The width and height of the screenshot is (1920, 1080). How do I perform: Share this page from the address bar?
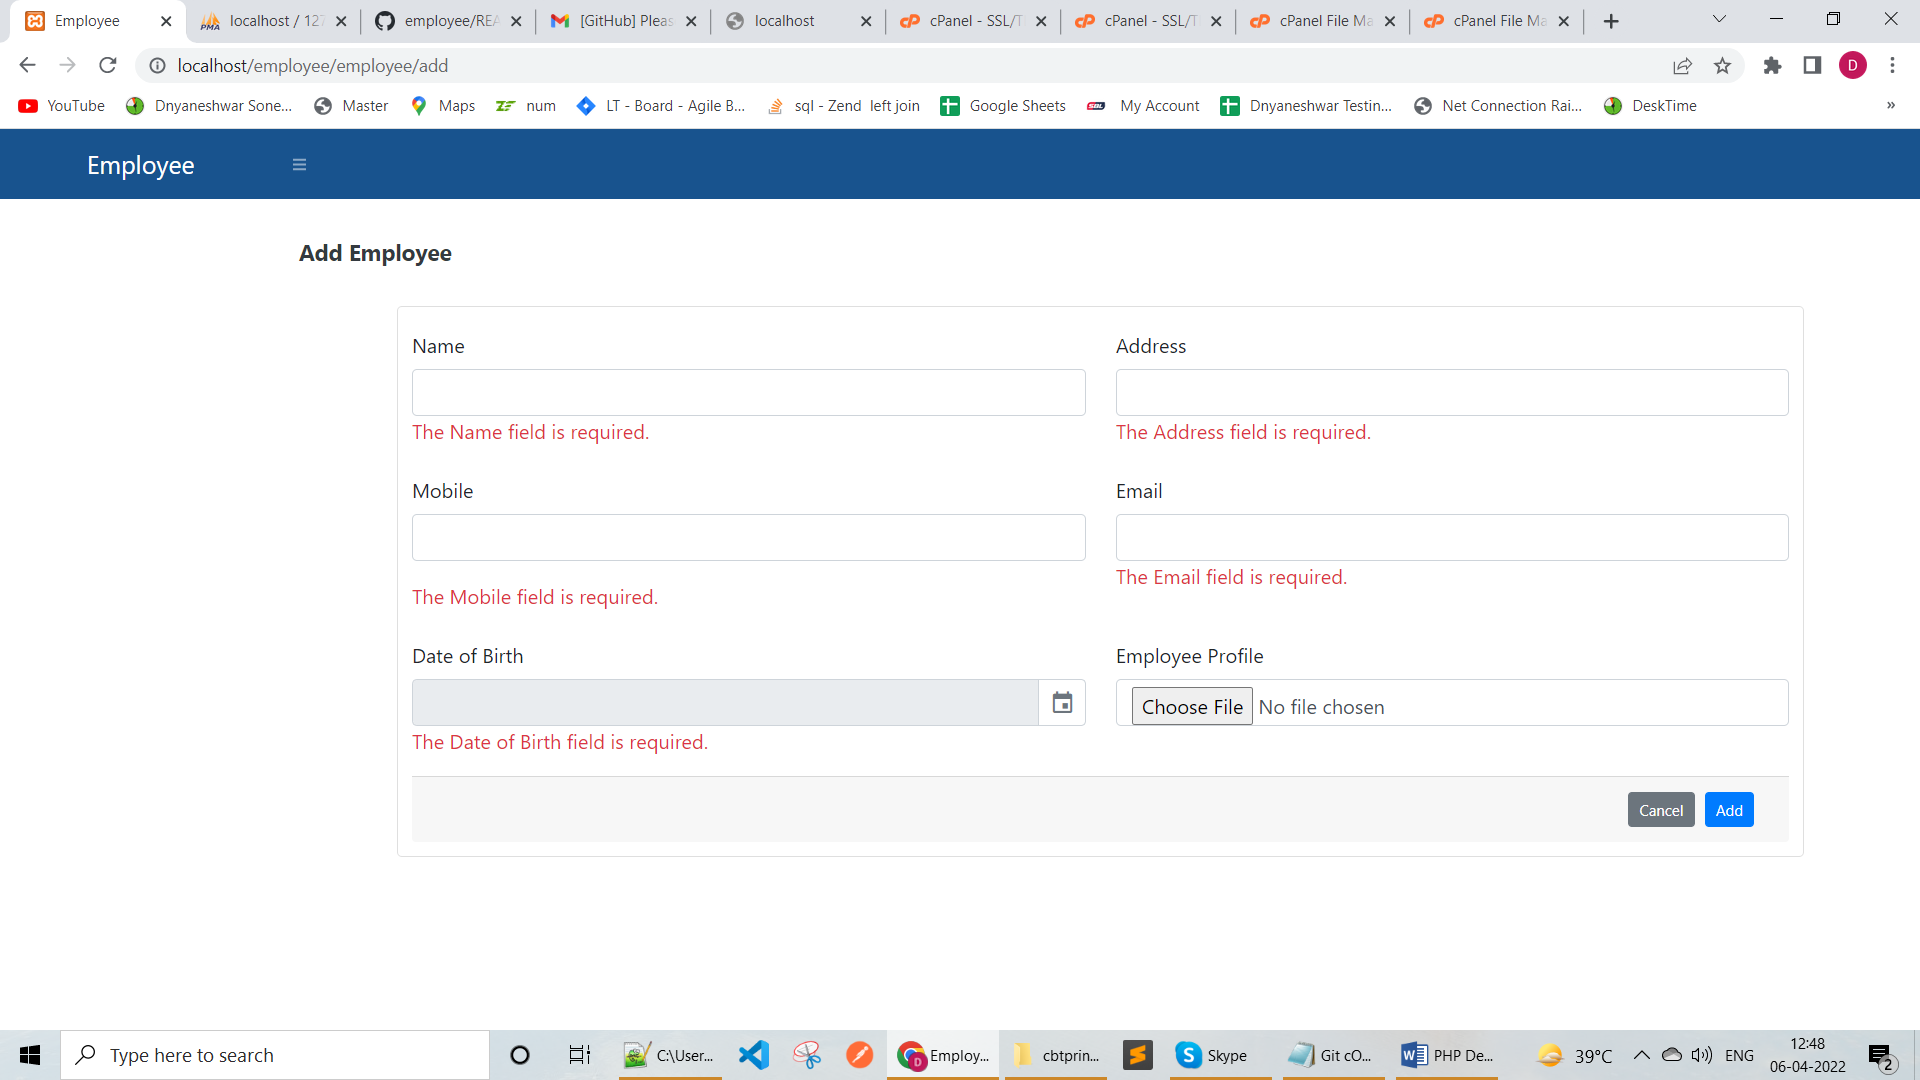click(x=1682, y=66)
